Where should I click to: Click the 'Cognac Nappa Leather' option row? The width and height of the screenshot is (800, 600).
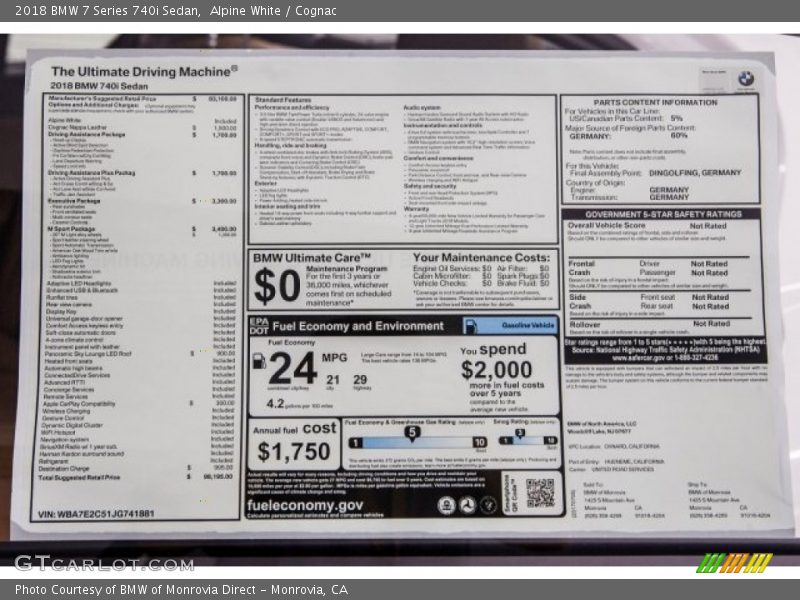pos(142,128)
